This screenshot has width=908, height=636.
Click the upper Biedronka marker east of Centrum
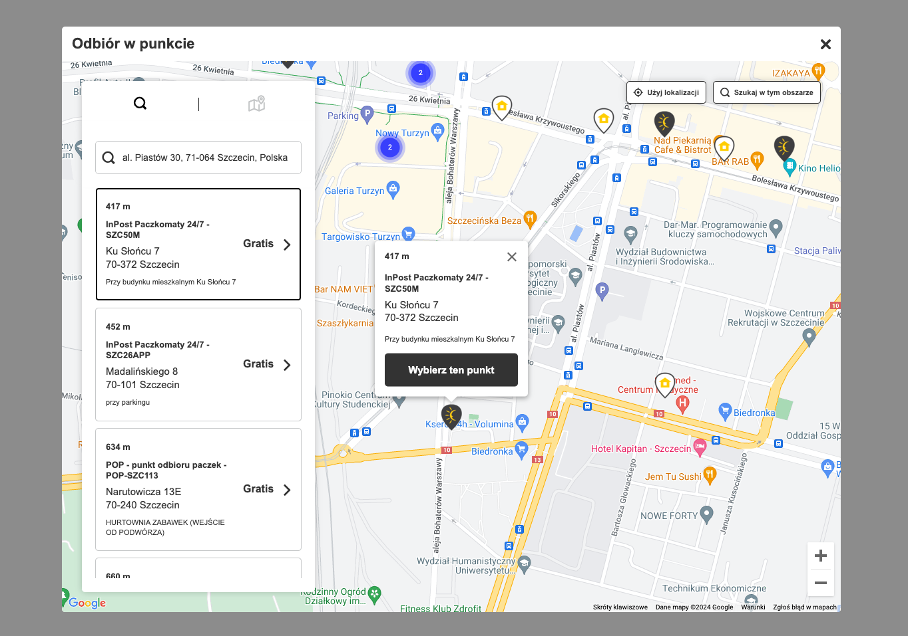point(725,411)
